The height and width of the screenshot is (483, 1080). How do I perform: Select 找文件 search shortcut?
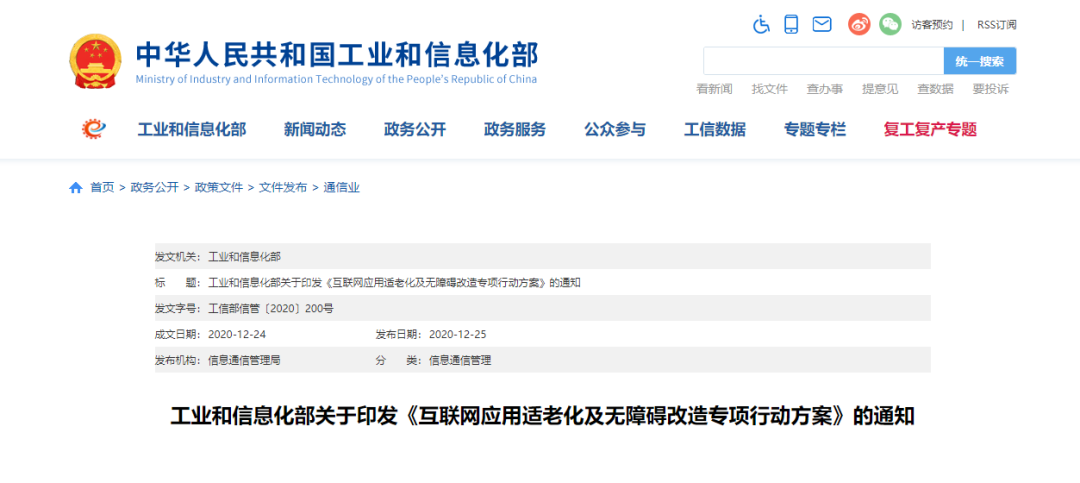point(769,89)
